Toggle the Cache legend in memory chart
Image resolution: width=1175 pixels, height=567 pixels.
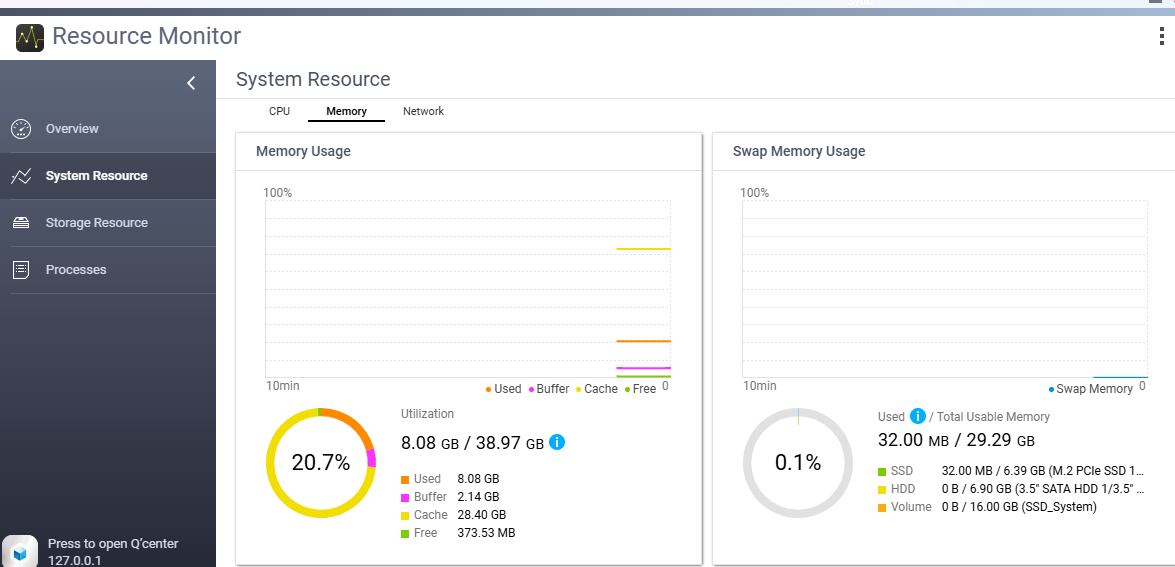coord(596,389)
